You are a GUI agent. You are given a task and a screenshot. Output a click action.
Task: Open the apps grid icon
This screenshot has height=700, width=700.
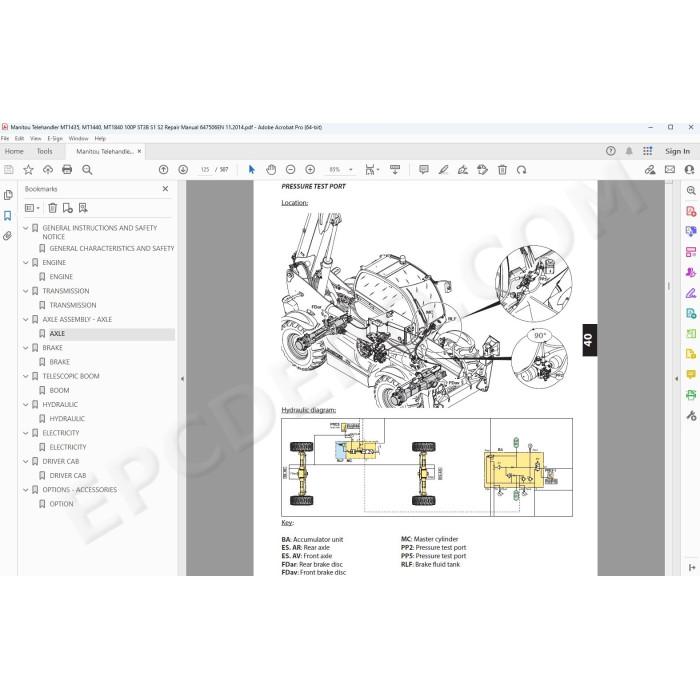point(648,151)
